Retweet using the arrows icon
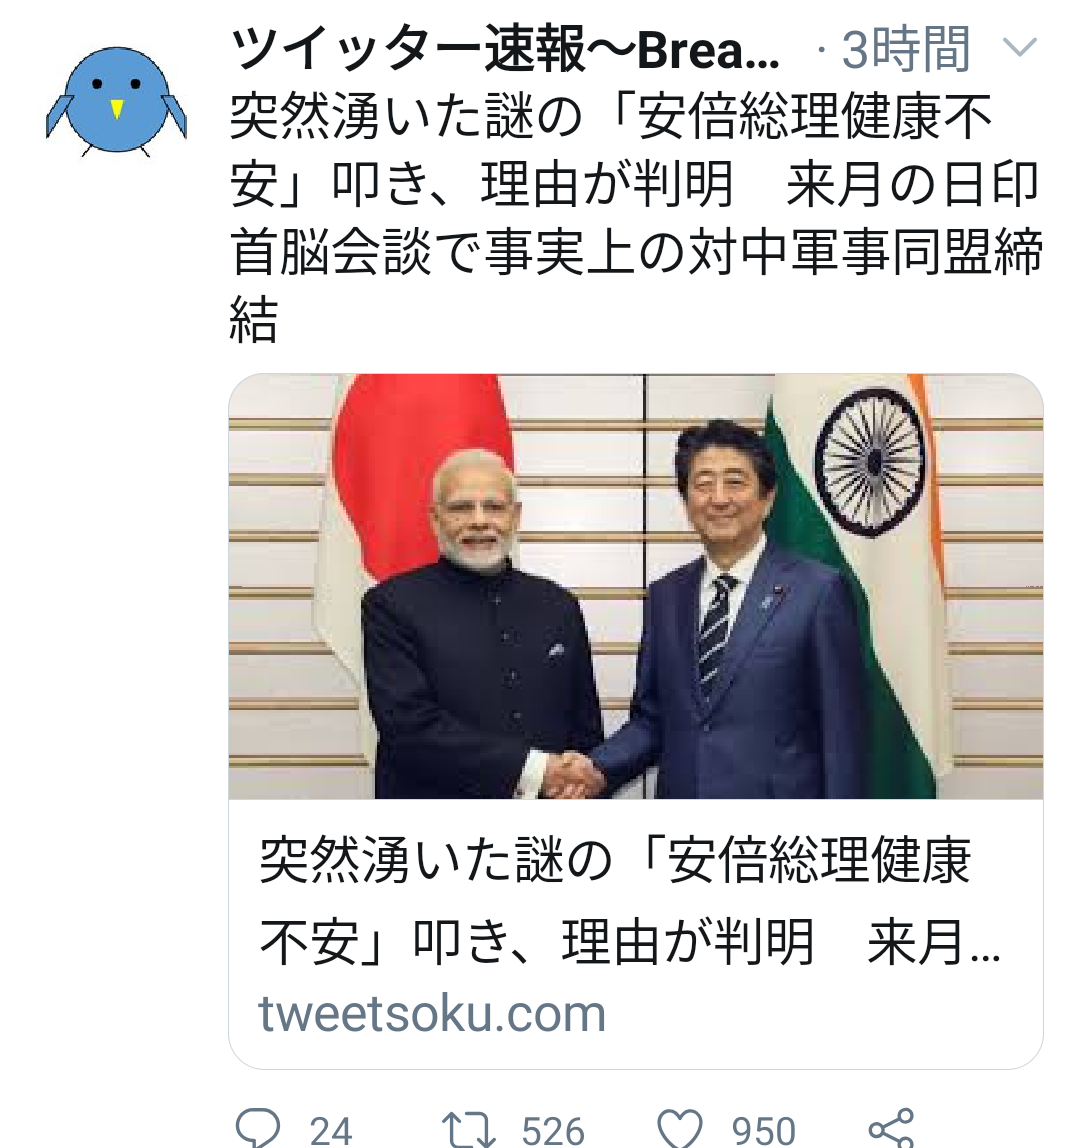1080x1148 pixels. [469, 1130]
